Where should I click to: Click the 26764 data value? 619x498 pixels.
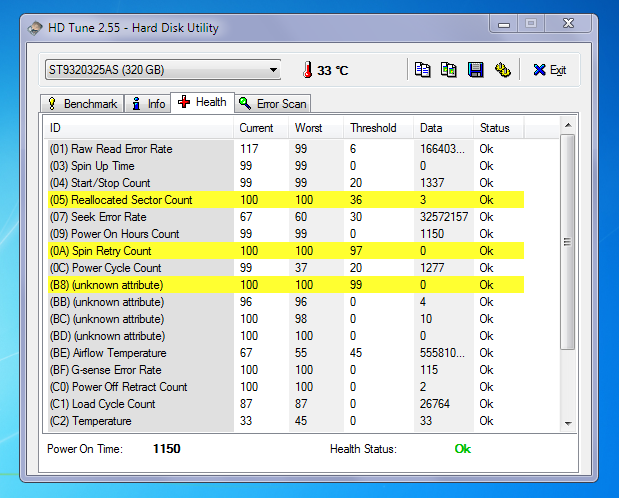pyautogui.click(x=435, y=404)
